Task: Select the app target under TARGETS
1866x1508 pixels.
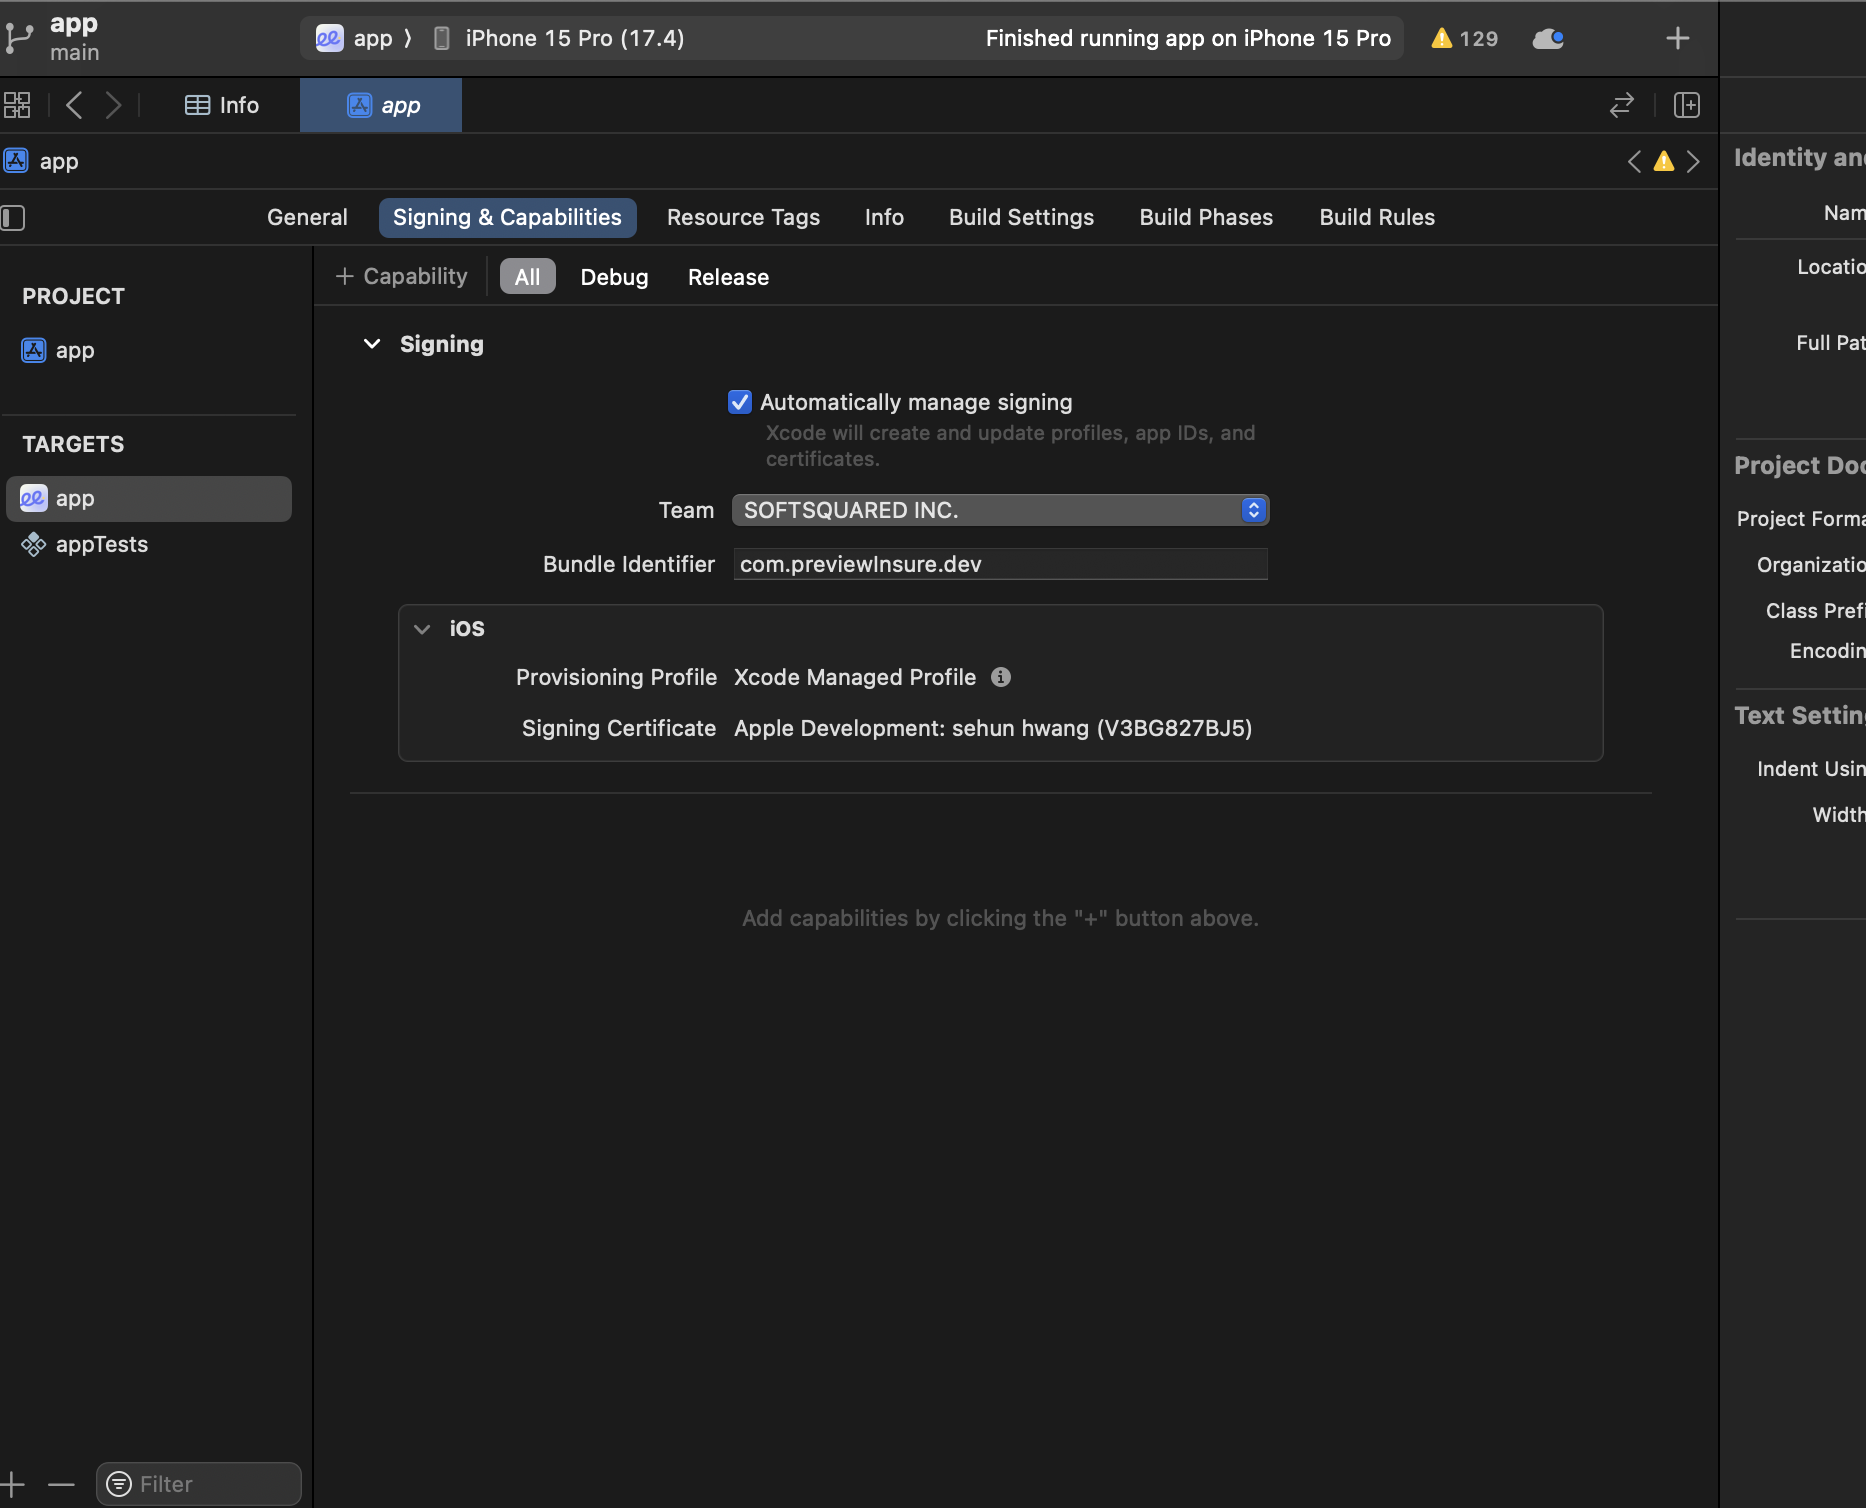Action: pyautogui.click(x=149, y=498)
